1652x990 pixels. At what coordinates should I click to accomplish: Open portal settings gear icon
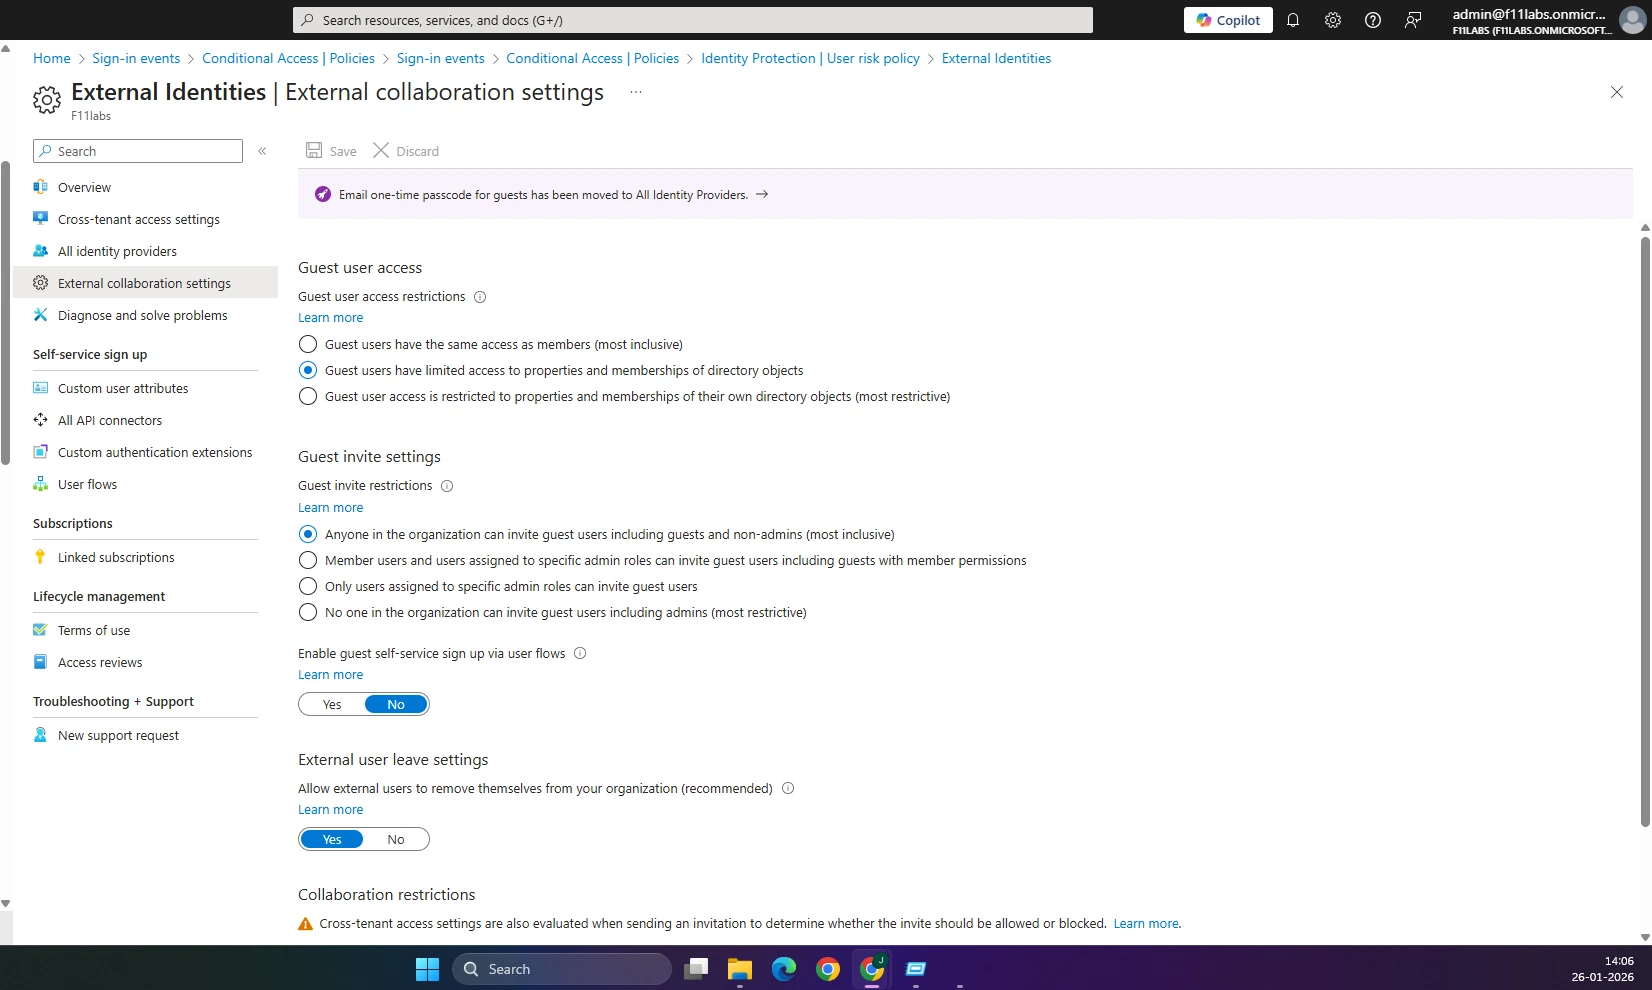pyautogui.click(x=1333, y=20)
